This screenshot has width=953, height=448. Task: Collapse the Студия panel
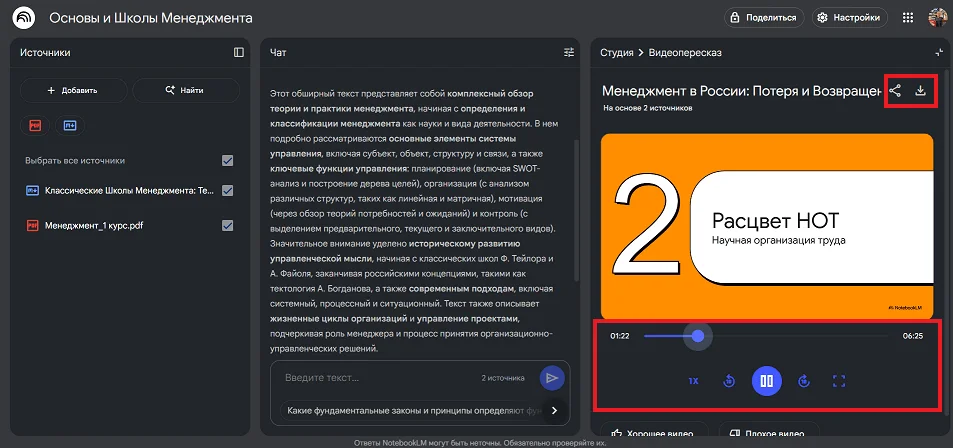point(938,52)
